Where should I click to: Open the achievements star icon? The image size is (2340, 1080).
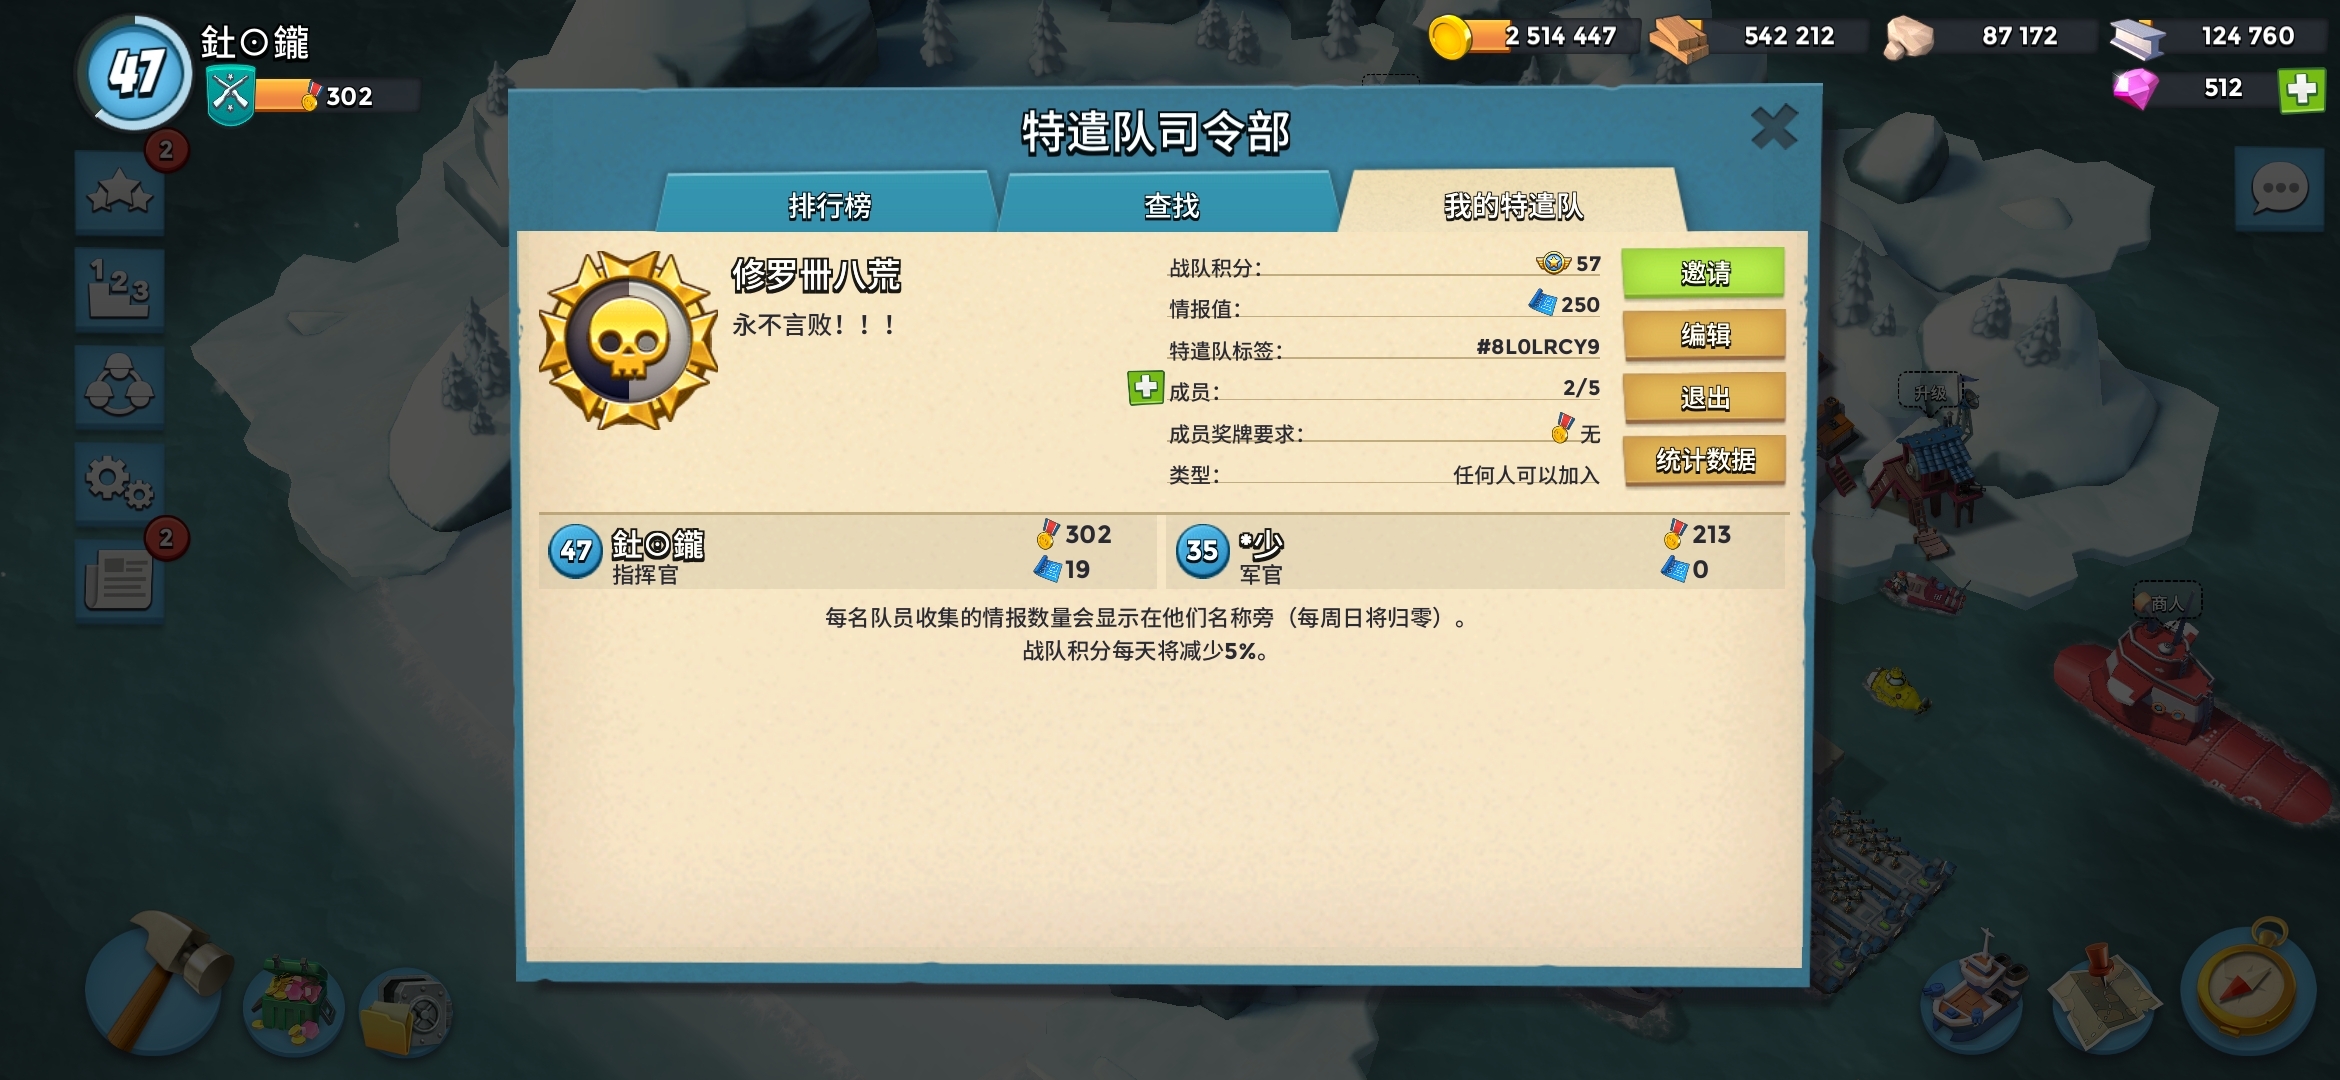(x=120, y=192)
